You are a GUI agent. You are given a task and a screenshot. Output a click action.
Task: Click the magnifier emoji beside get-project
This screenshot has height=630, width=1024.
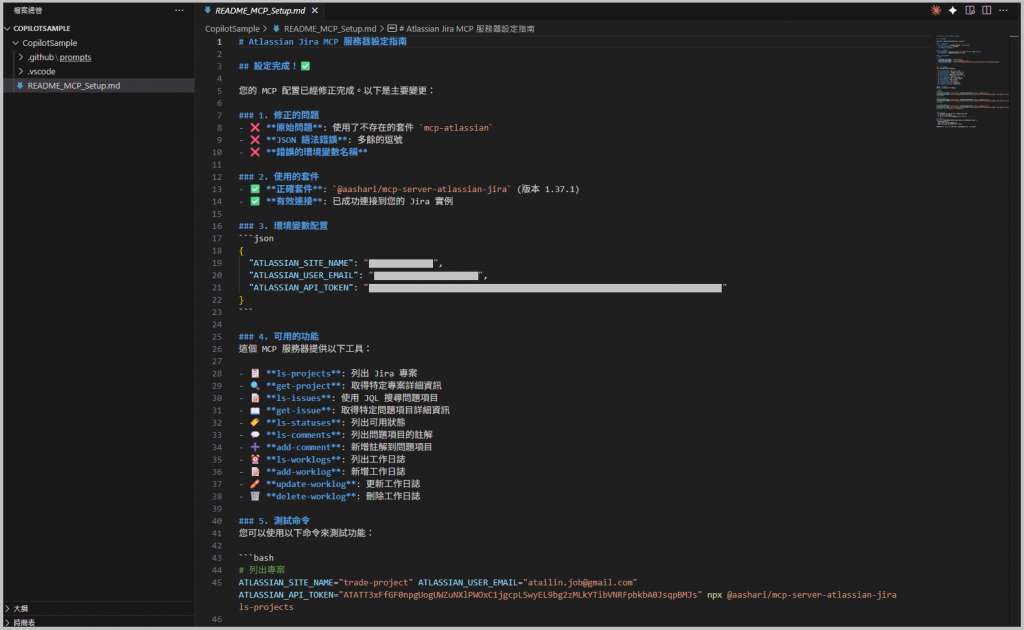pos(255,386)
